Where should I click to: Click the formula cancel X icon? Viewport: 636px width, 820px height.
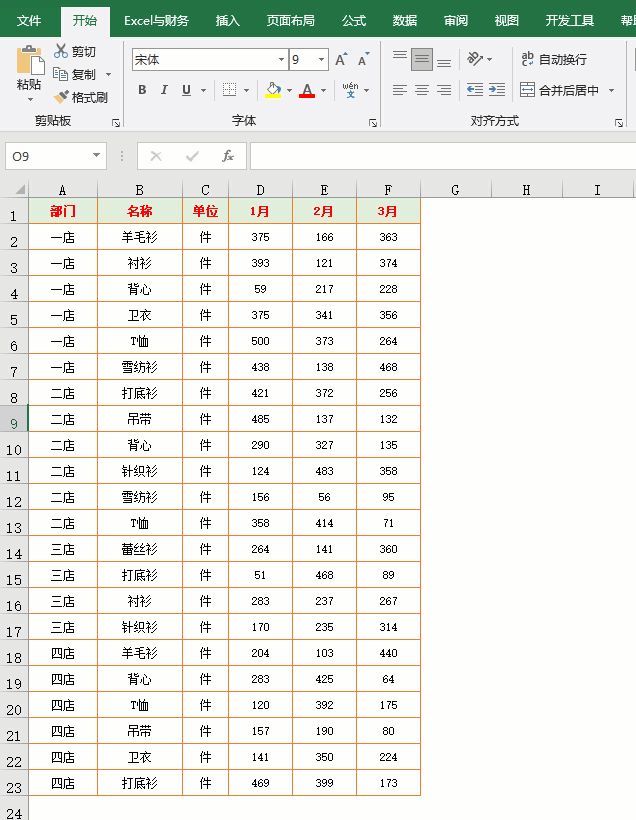click(156, 156)
